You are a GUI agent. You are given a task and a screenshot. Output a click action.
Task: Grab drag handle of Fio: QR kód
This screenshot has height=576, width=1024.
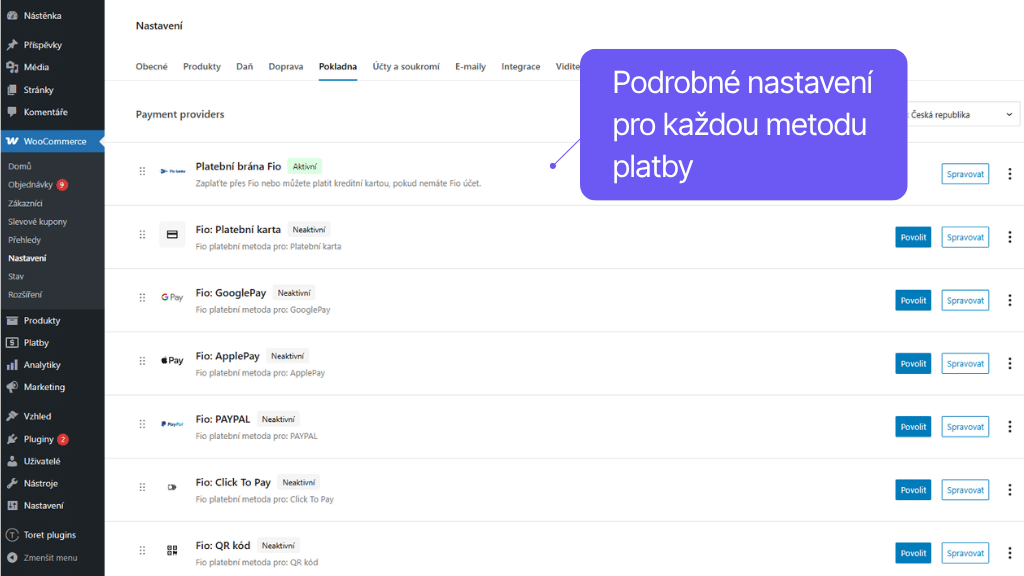[x=142, y=551]
